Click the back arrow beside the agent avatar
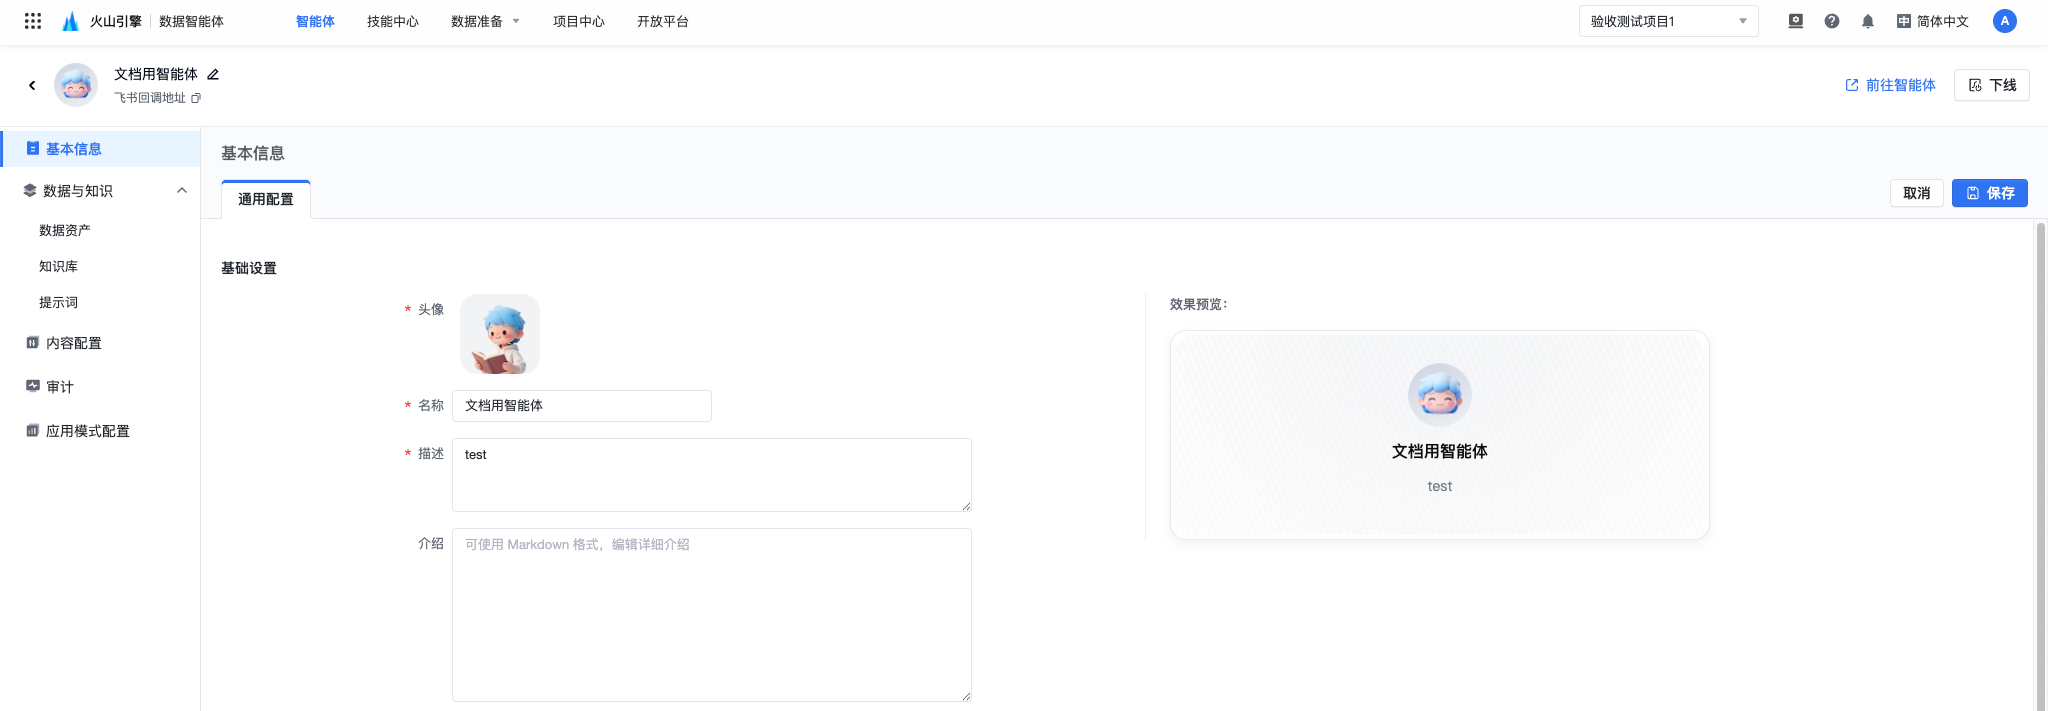This screenshot has width=2048, height=711. [x=32, y=86]
